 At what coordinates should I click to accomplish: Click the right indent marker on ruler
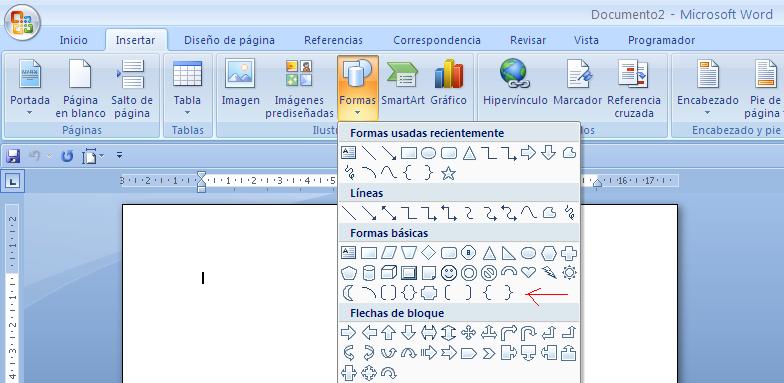pos(597,184)
